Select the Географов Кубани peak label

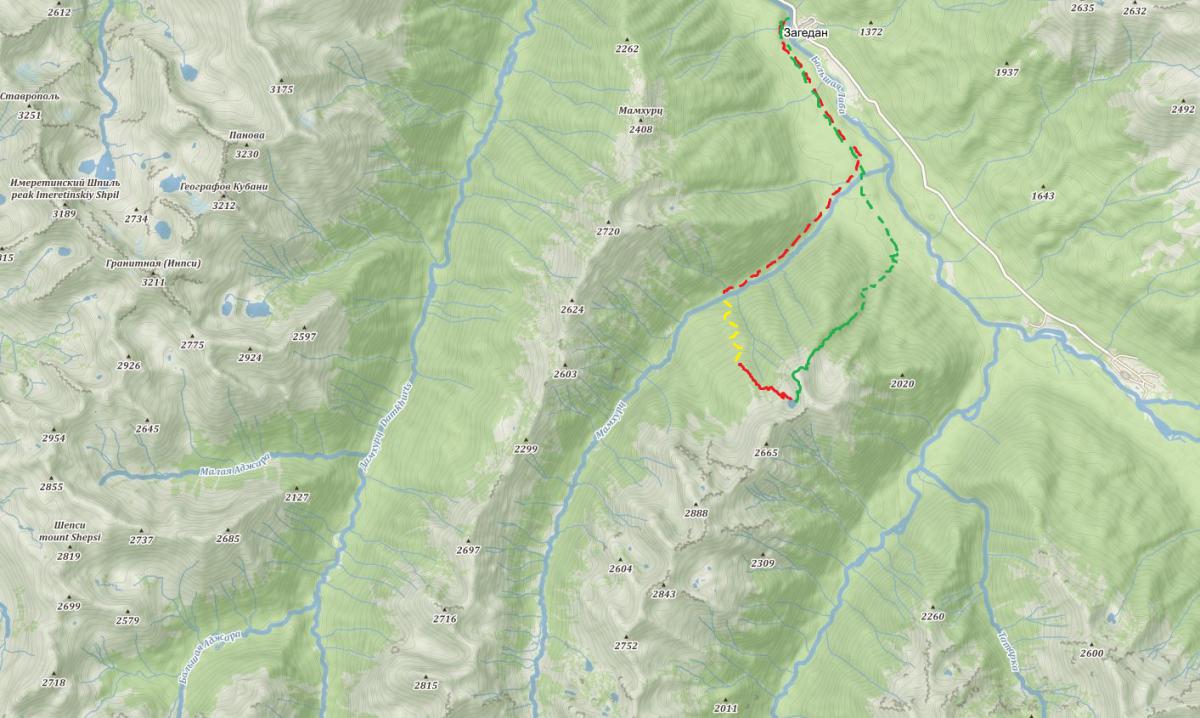tap(224, 186)
